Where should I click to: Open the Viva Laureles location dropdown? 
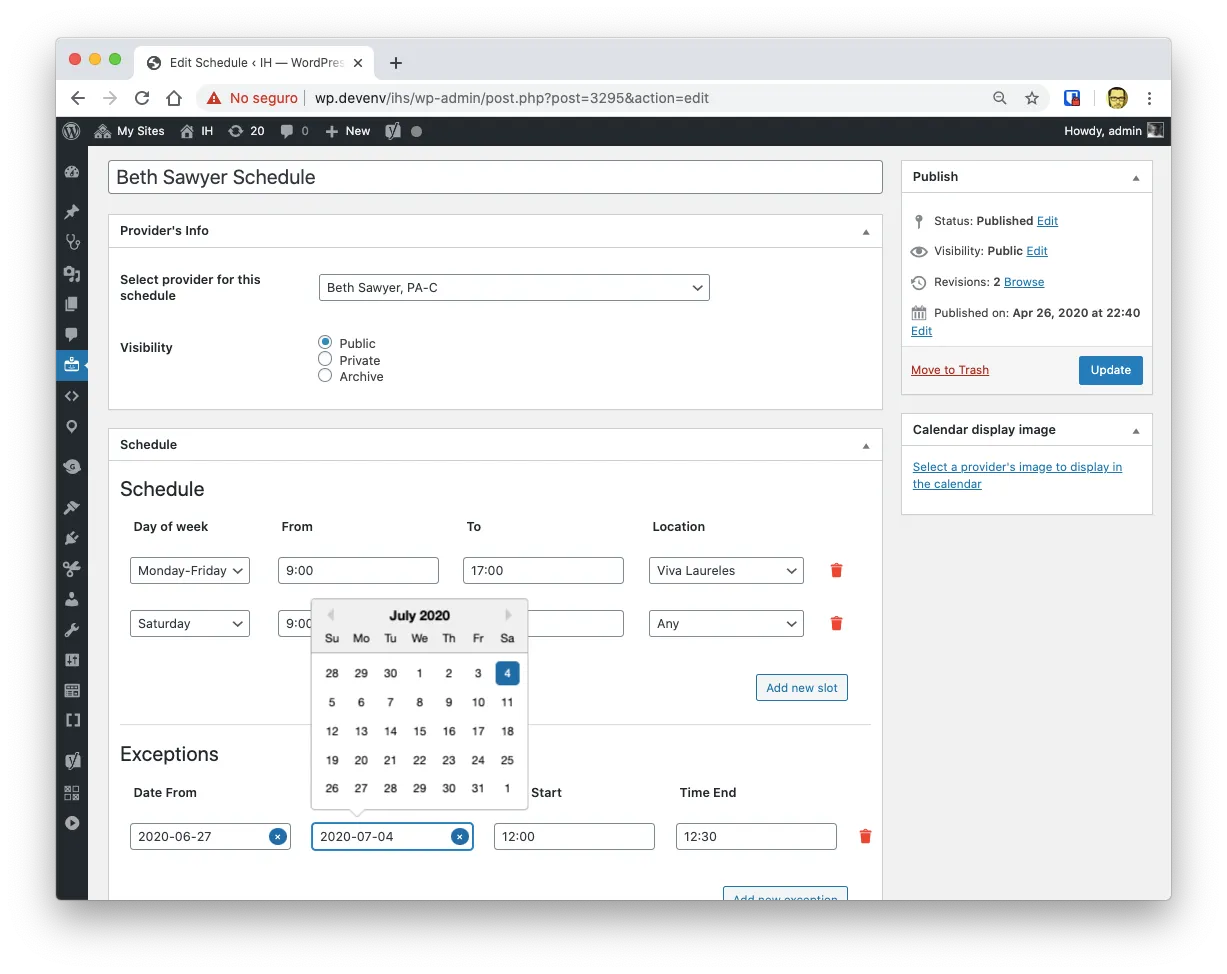[726, 571]
